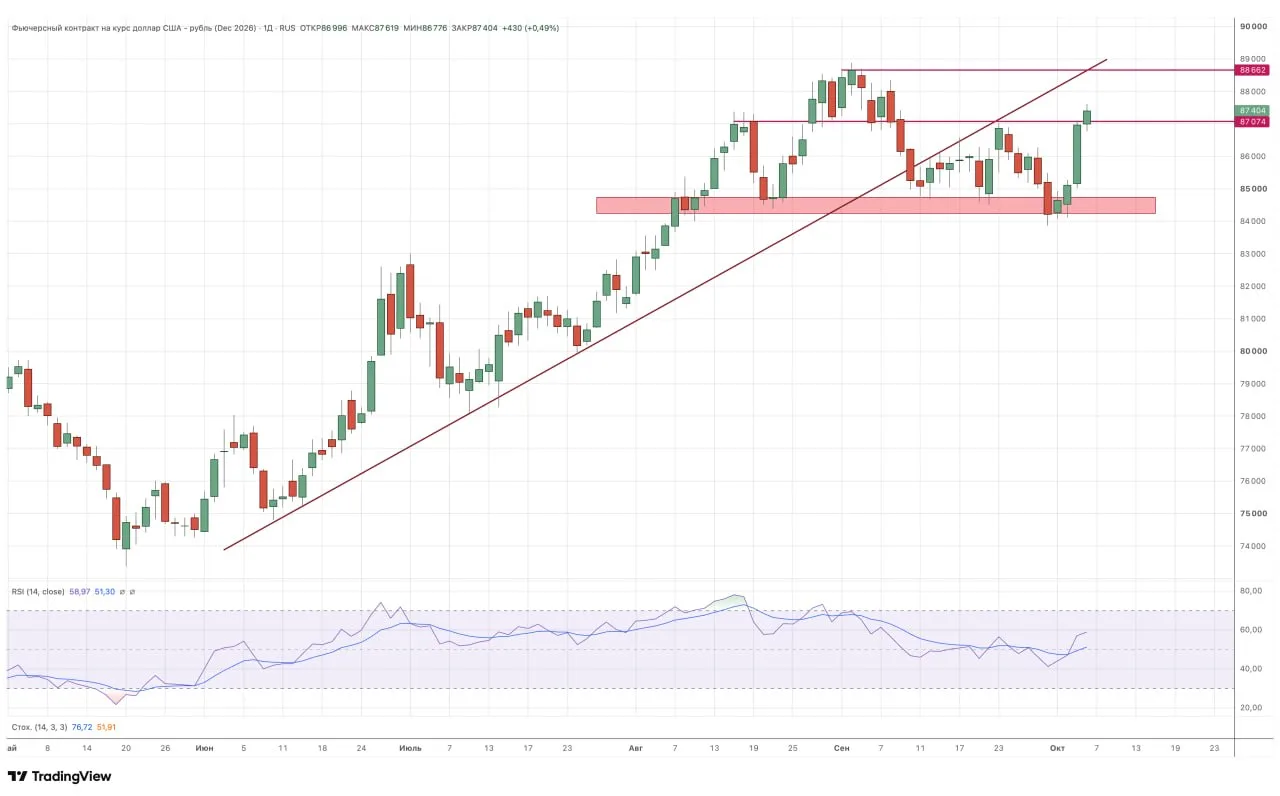The height and width of the screenshot is (796, 1280).
Task: Click the "90 000" price scale label
Action: (1252, 27)
